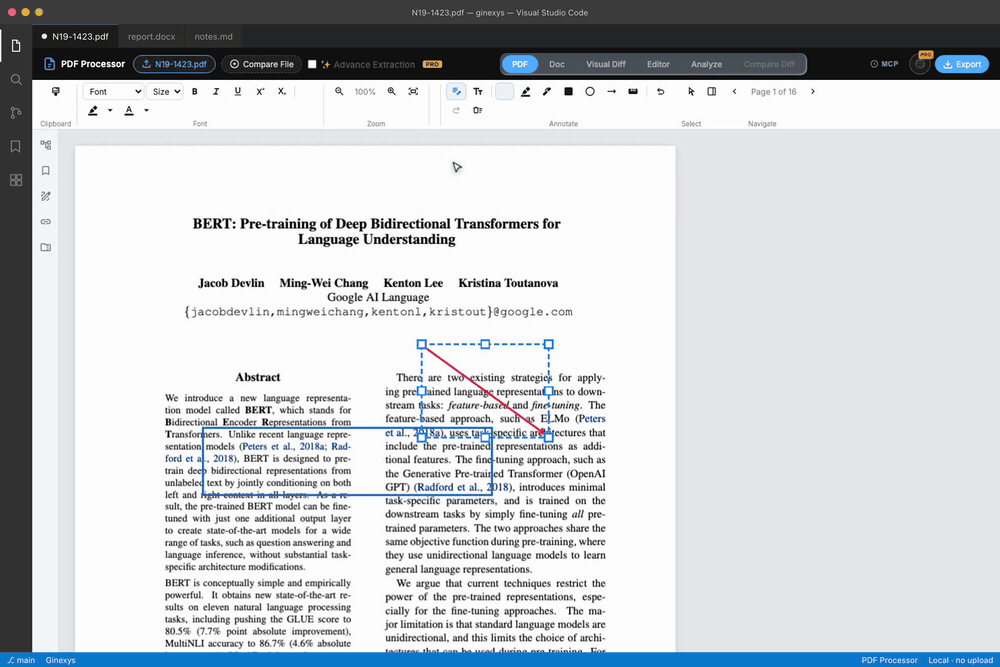
Task: Select the add text (Tt) tool
Action: click(478, 92)
